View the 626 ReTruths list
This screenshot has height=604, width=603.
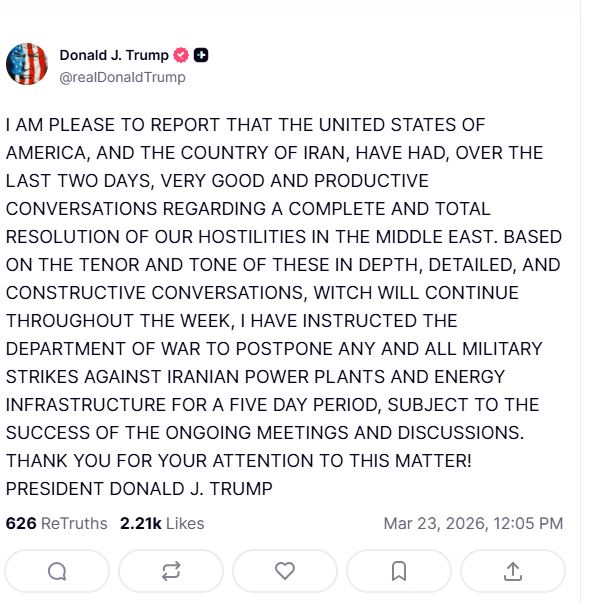point(56,523)
